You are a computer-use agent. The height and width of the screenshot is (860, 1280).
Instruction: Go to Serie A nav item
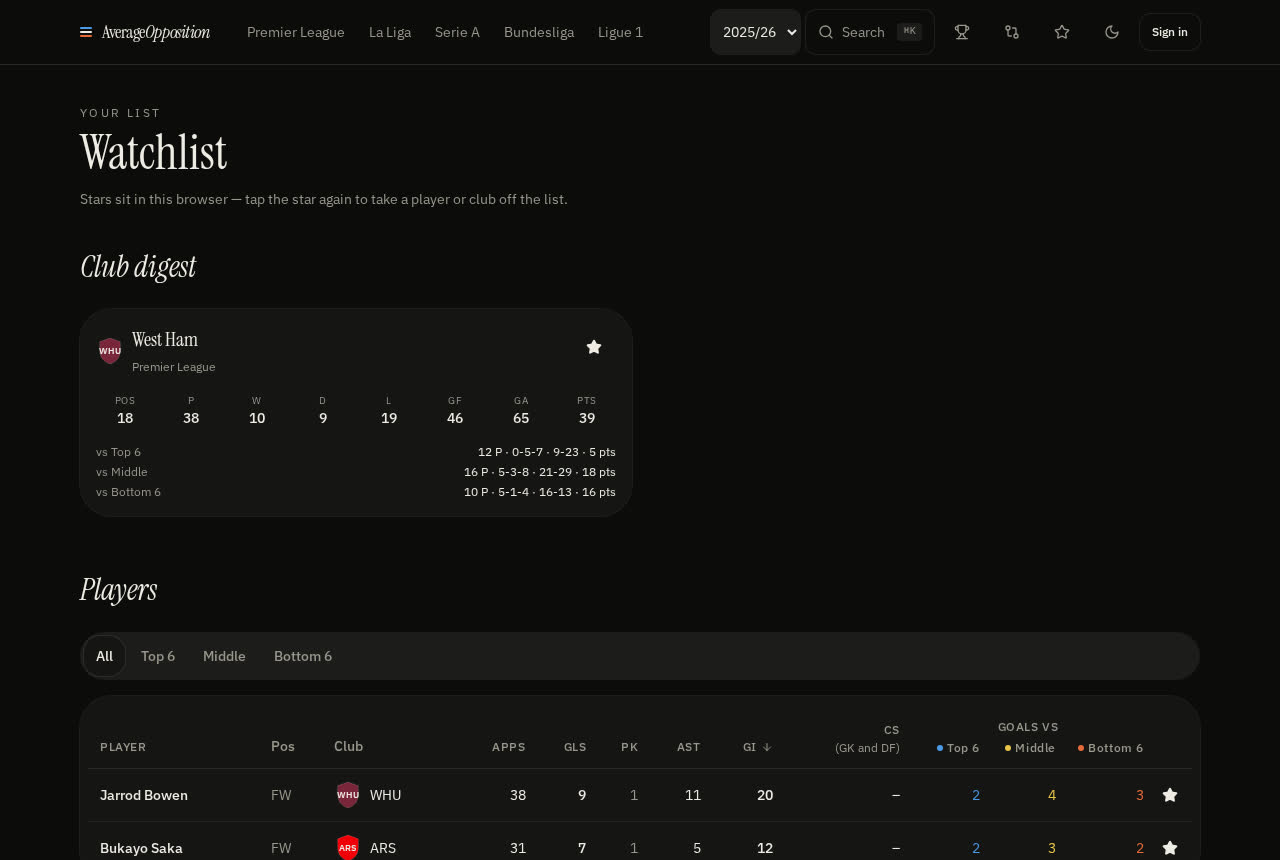point(457,32)
